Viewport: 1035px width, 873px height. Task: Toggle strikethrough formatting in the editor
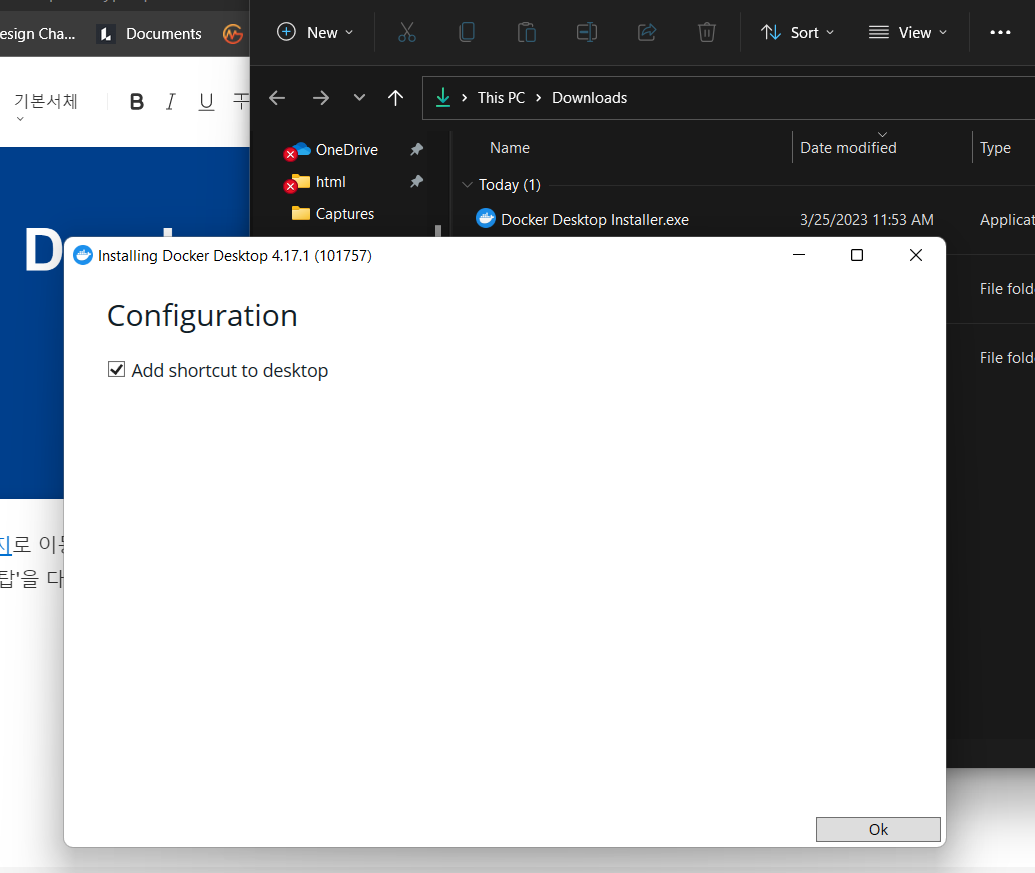(x=242, y=102)
